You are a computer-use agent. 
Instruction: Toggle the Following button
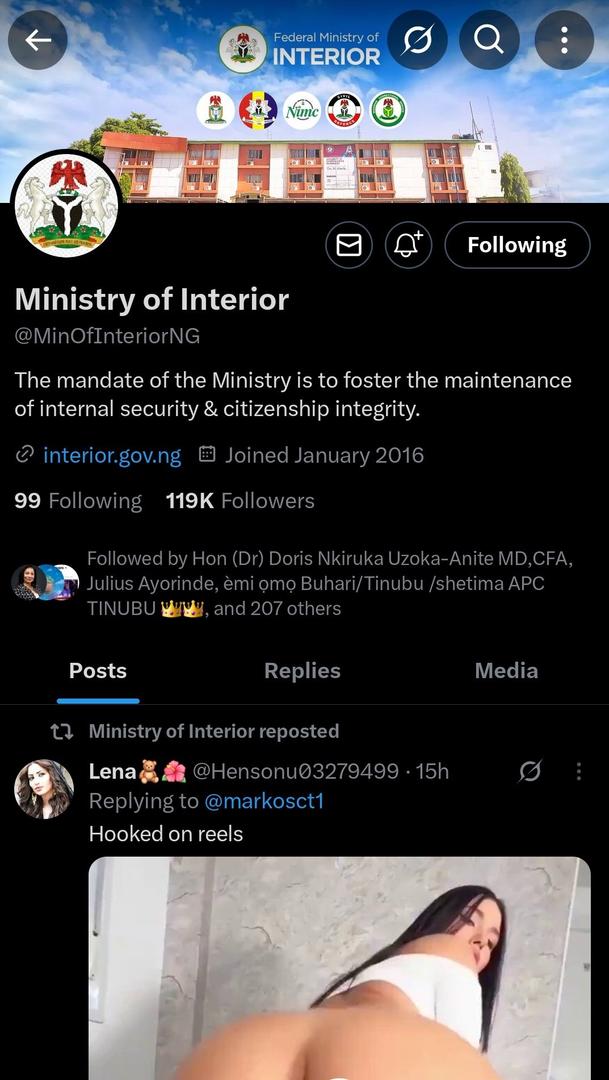pos(516,245)
